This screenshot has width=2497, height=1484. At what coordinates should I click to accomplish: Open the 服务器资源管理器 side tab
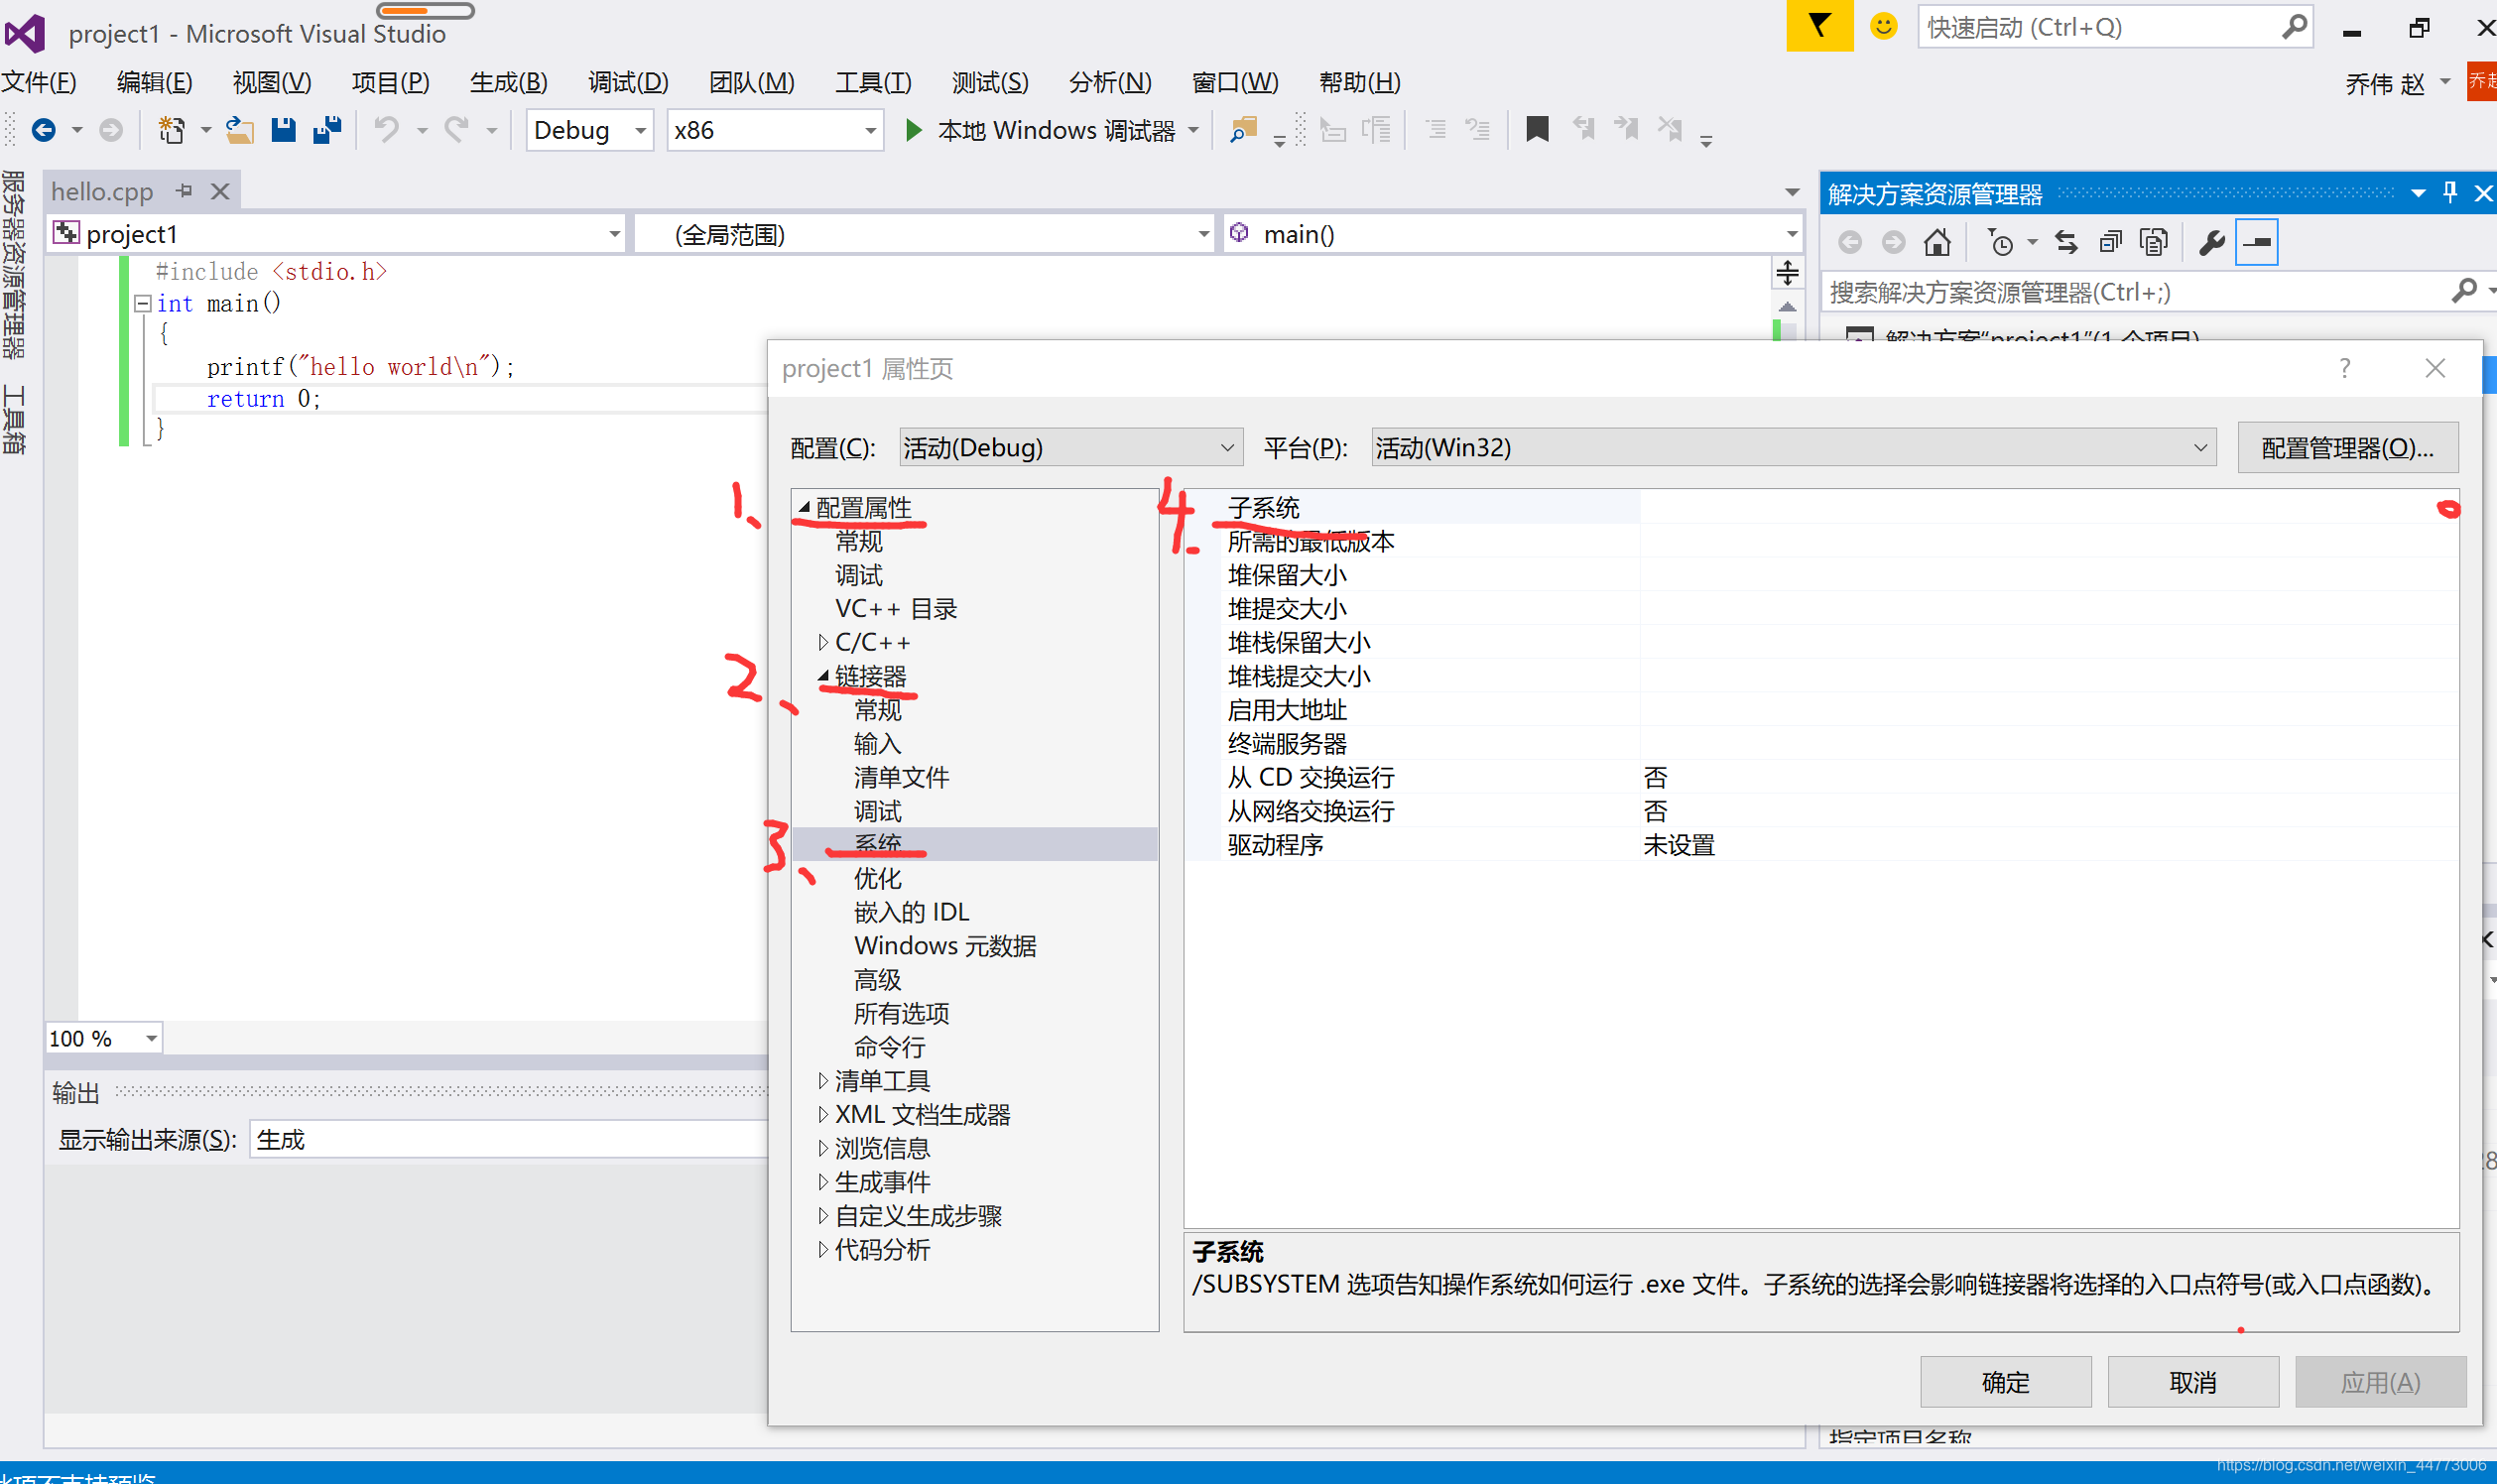coord(13,264)
